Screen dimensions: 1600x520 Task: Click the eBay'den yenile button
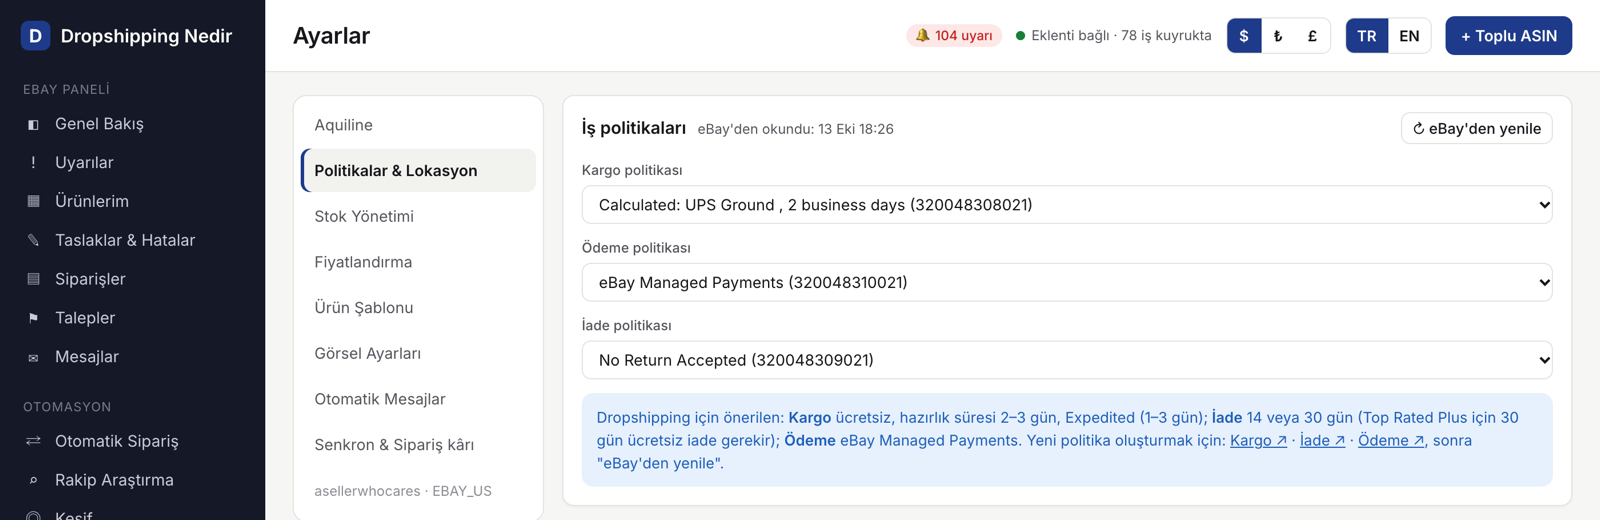pos(1476,129)
